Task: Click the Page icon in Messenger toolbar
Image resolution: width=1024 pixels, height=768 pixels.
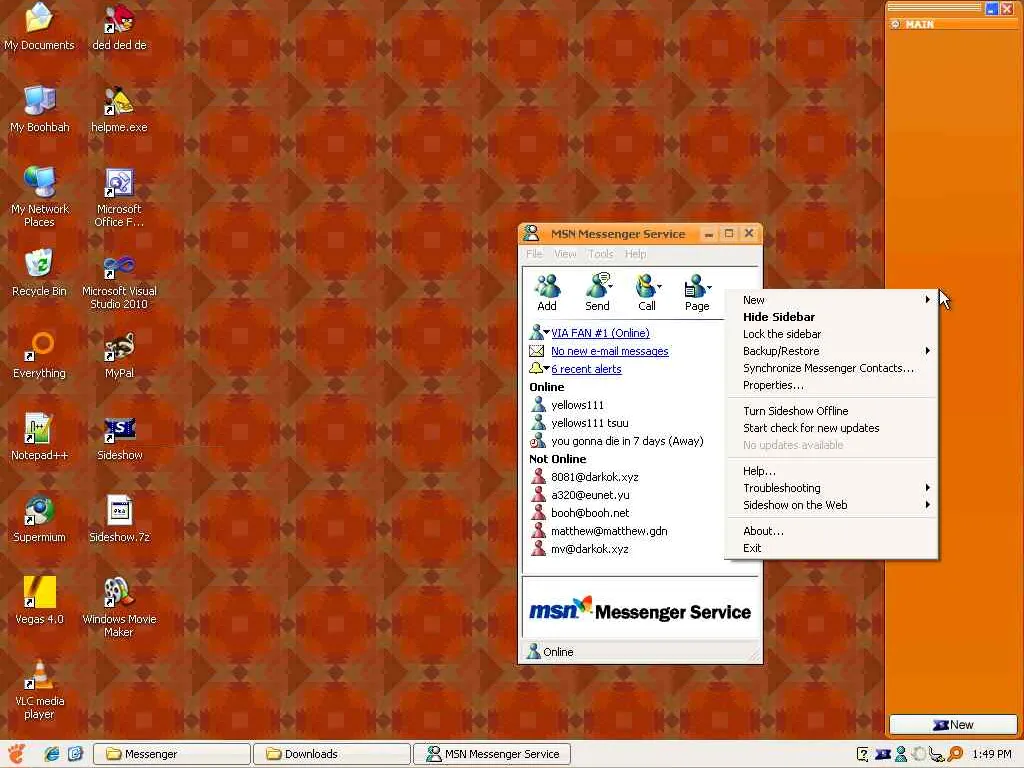Action: (696, 292)
